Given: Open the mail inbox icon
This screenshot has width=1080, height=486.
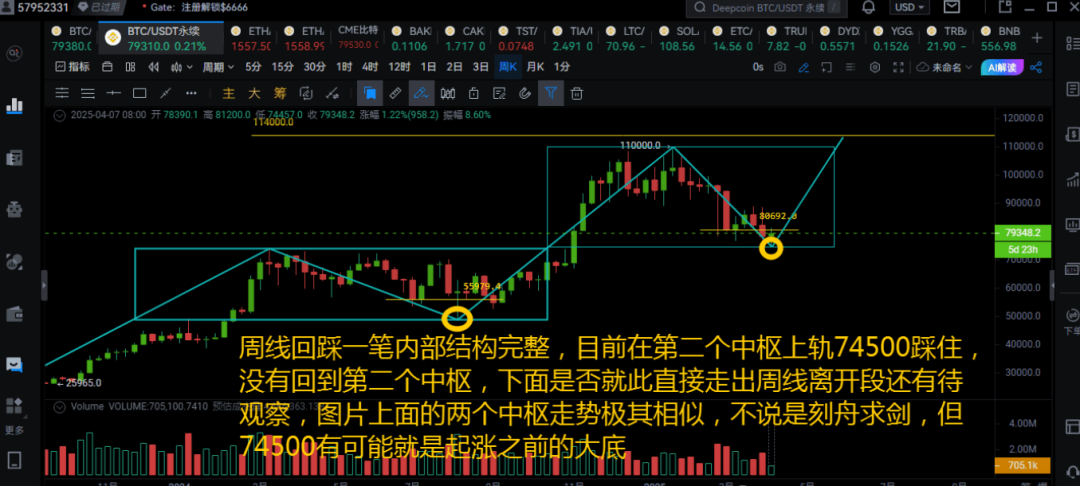Looking at the screenshot, I should point(952,7).
